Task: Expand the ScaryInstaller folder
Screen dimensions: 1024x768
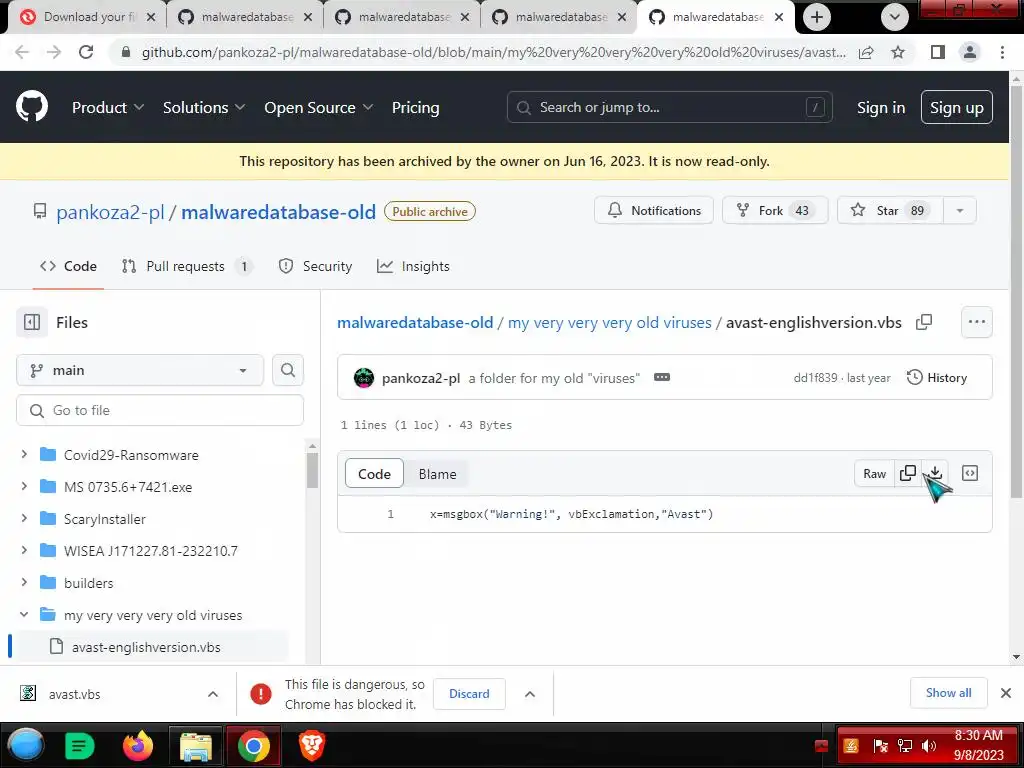Action: 24,518
